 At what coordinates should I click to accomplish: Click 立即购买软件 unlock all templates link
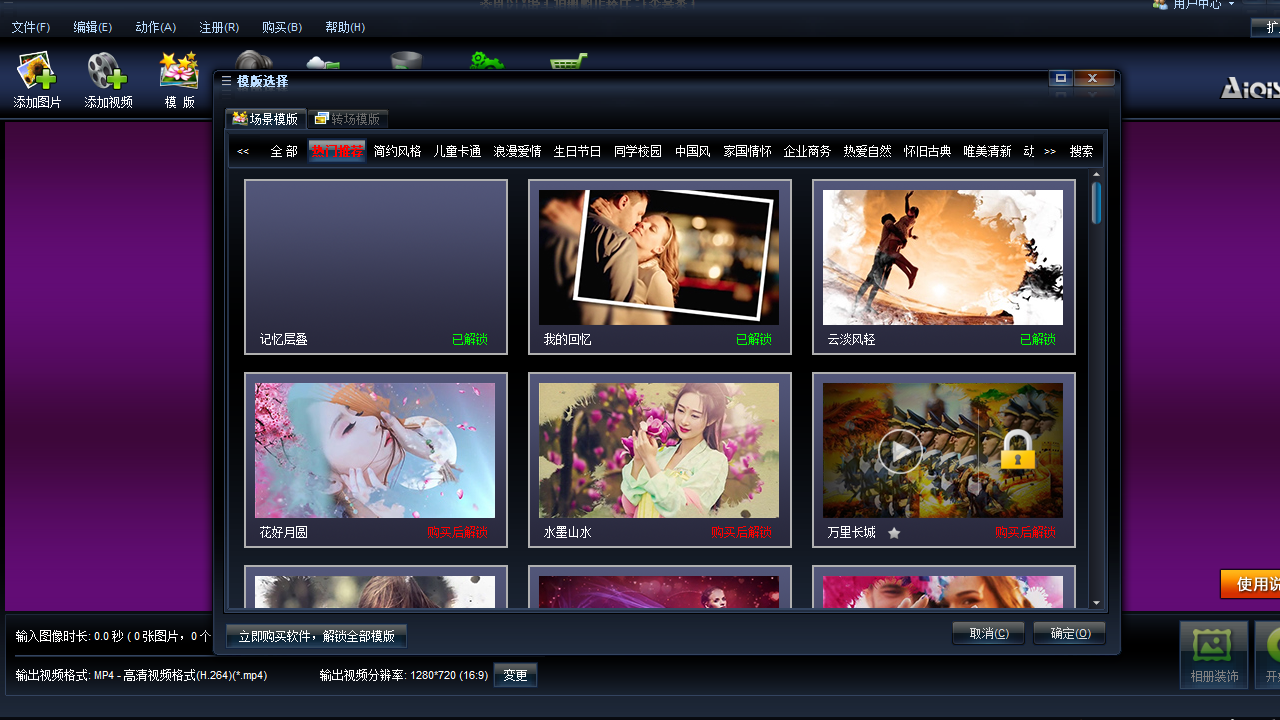click(x=316, y=636)
